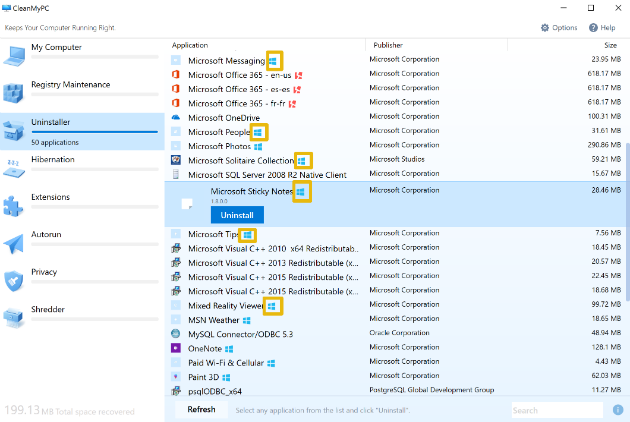
Task: Sort by the Publisher column header
Action: [388, 45]
